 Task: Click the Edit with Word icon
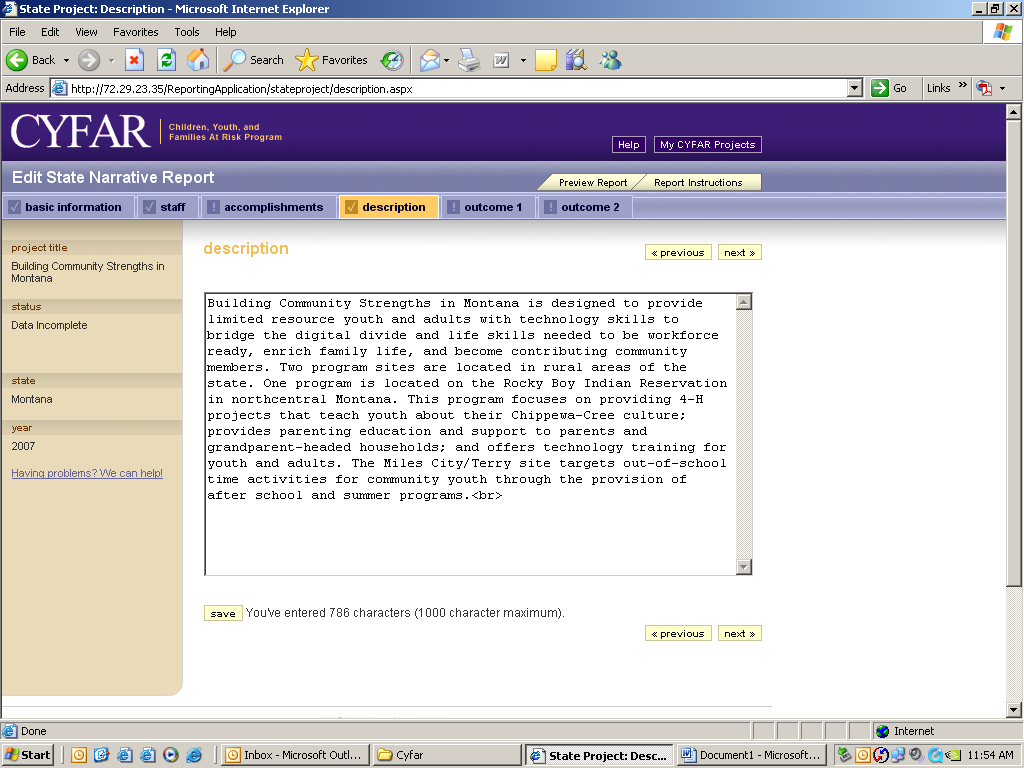[x=501, y=60]
